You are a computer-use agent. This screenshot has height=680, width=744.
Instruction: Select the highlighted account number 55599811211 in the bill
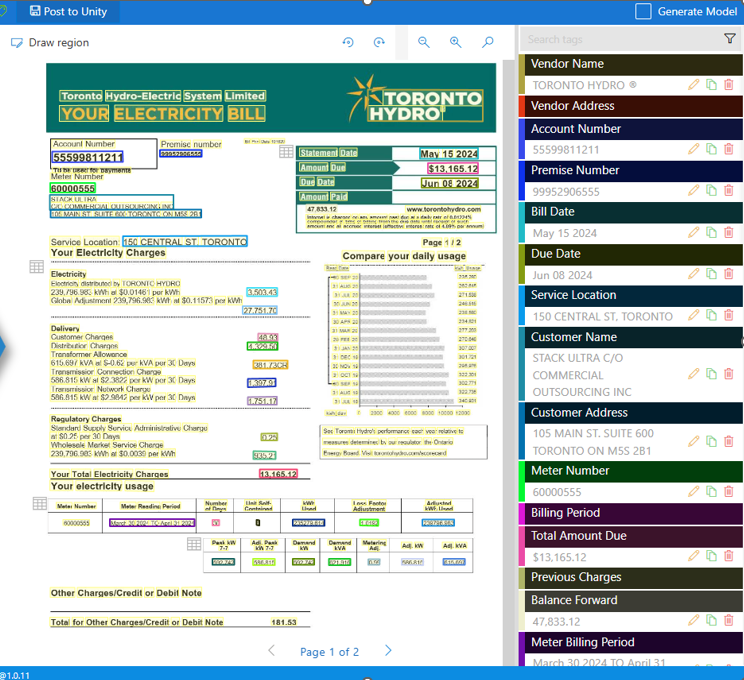pos(88,157)
